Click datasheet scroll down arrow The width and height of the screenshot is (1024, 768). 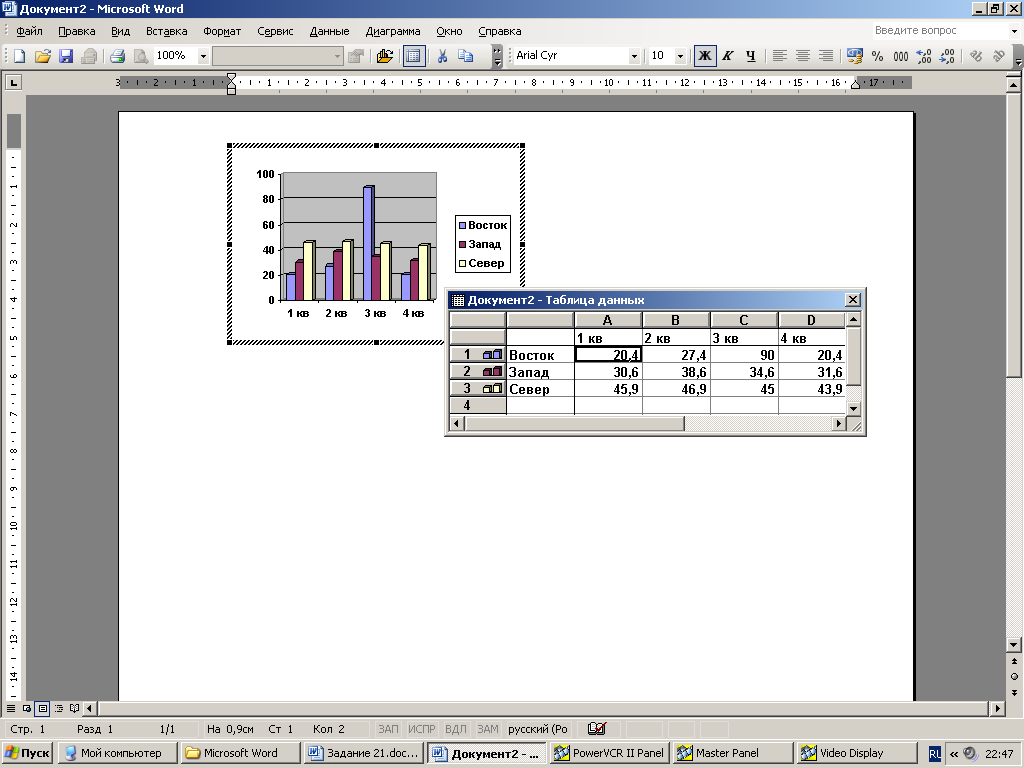click(853, 408)
